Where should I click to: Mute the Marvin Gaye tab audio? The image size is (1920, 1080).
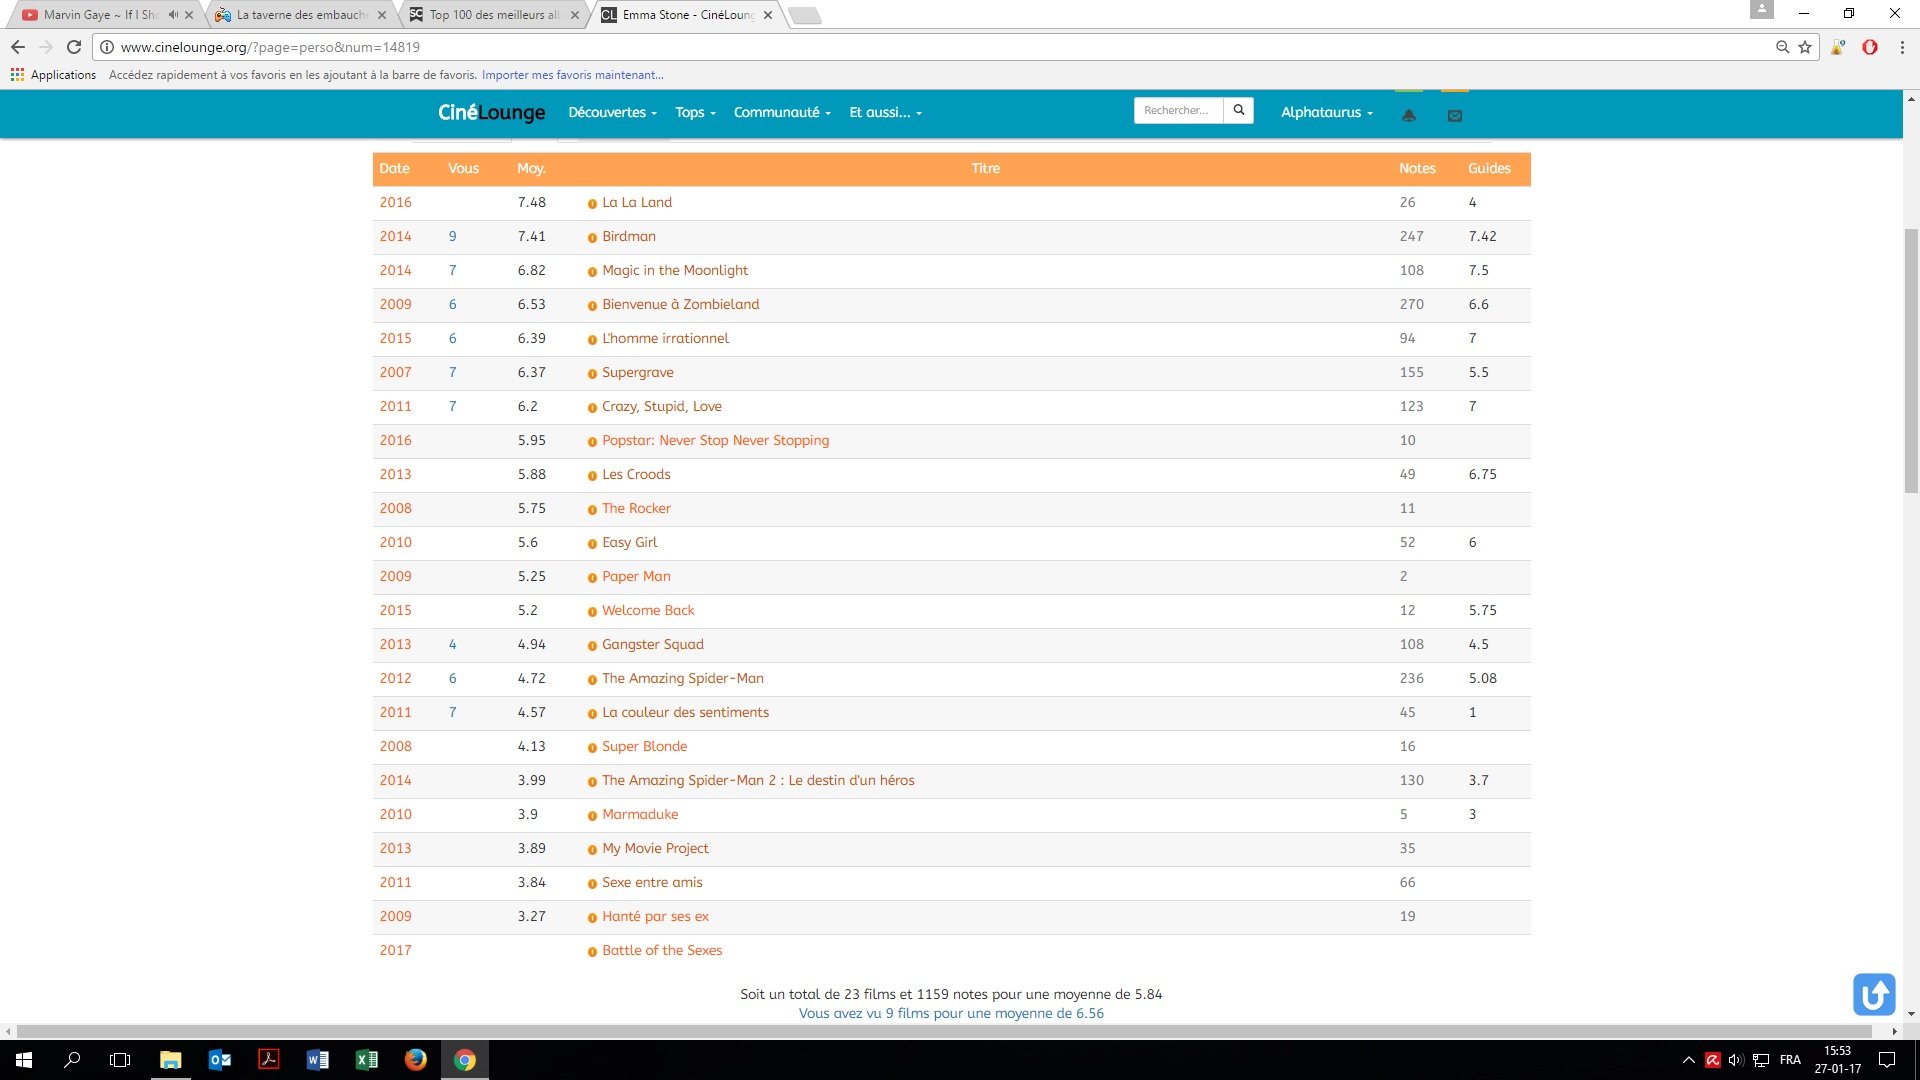(x=173, y=15)
